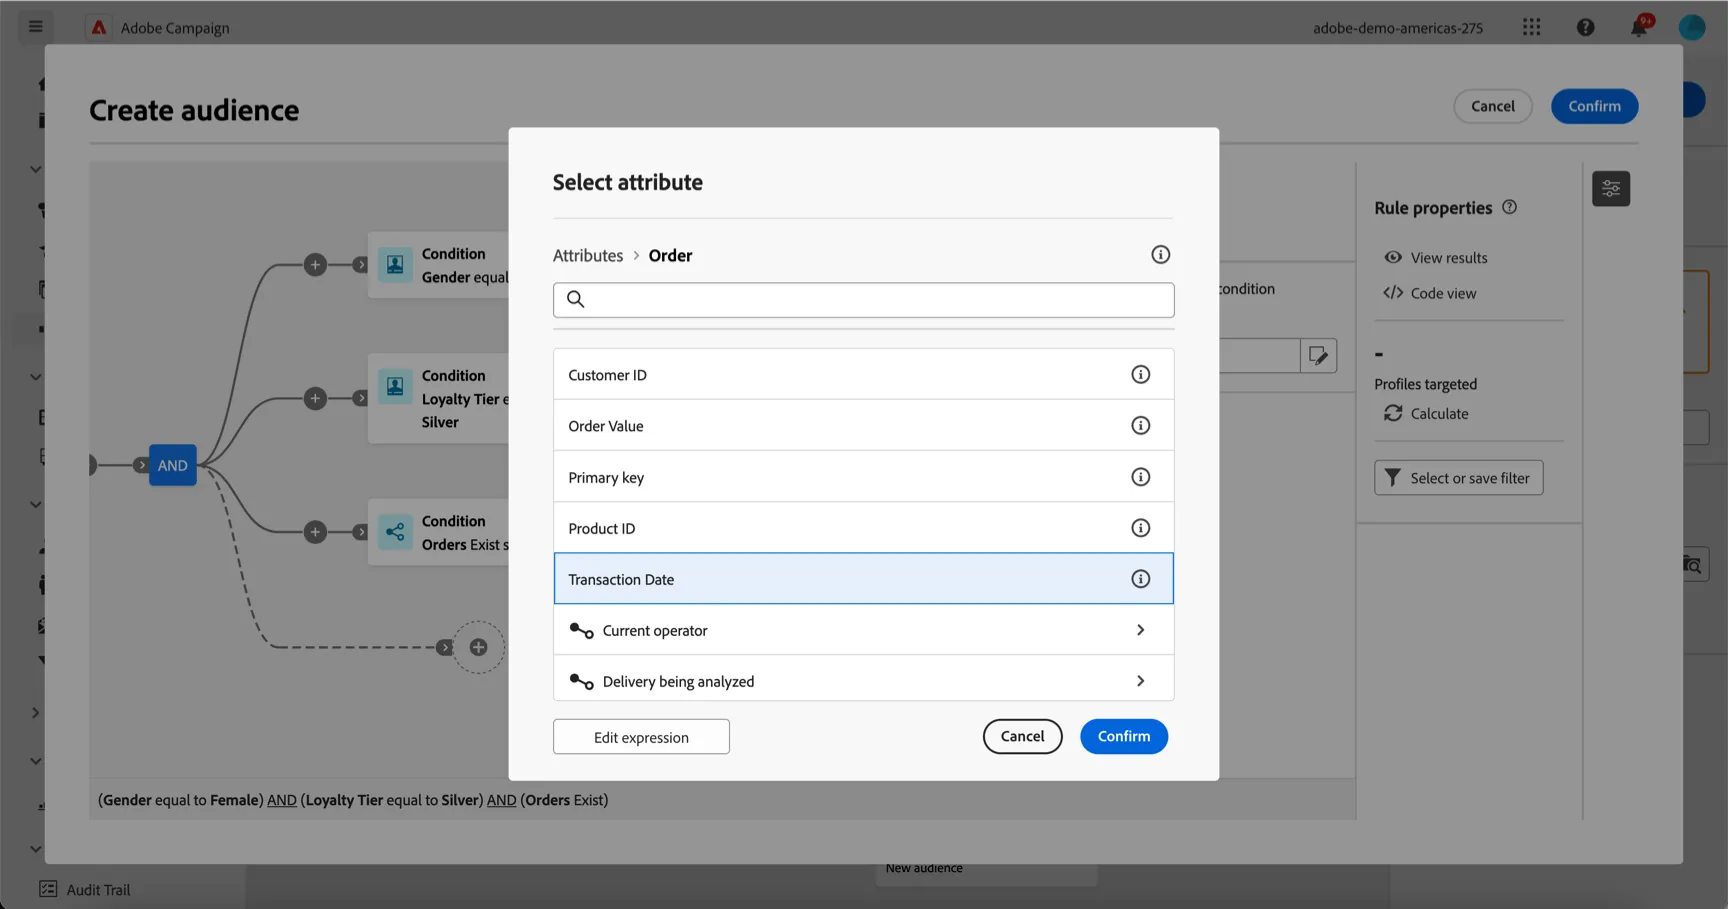The height and width of the screenshot is (909, 1728).
Task: Select the Orders Exist condition node
Action: tap(440, 532)
